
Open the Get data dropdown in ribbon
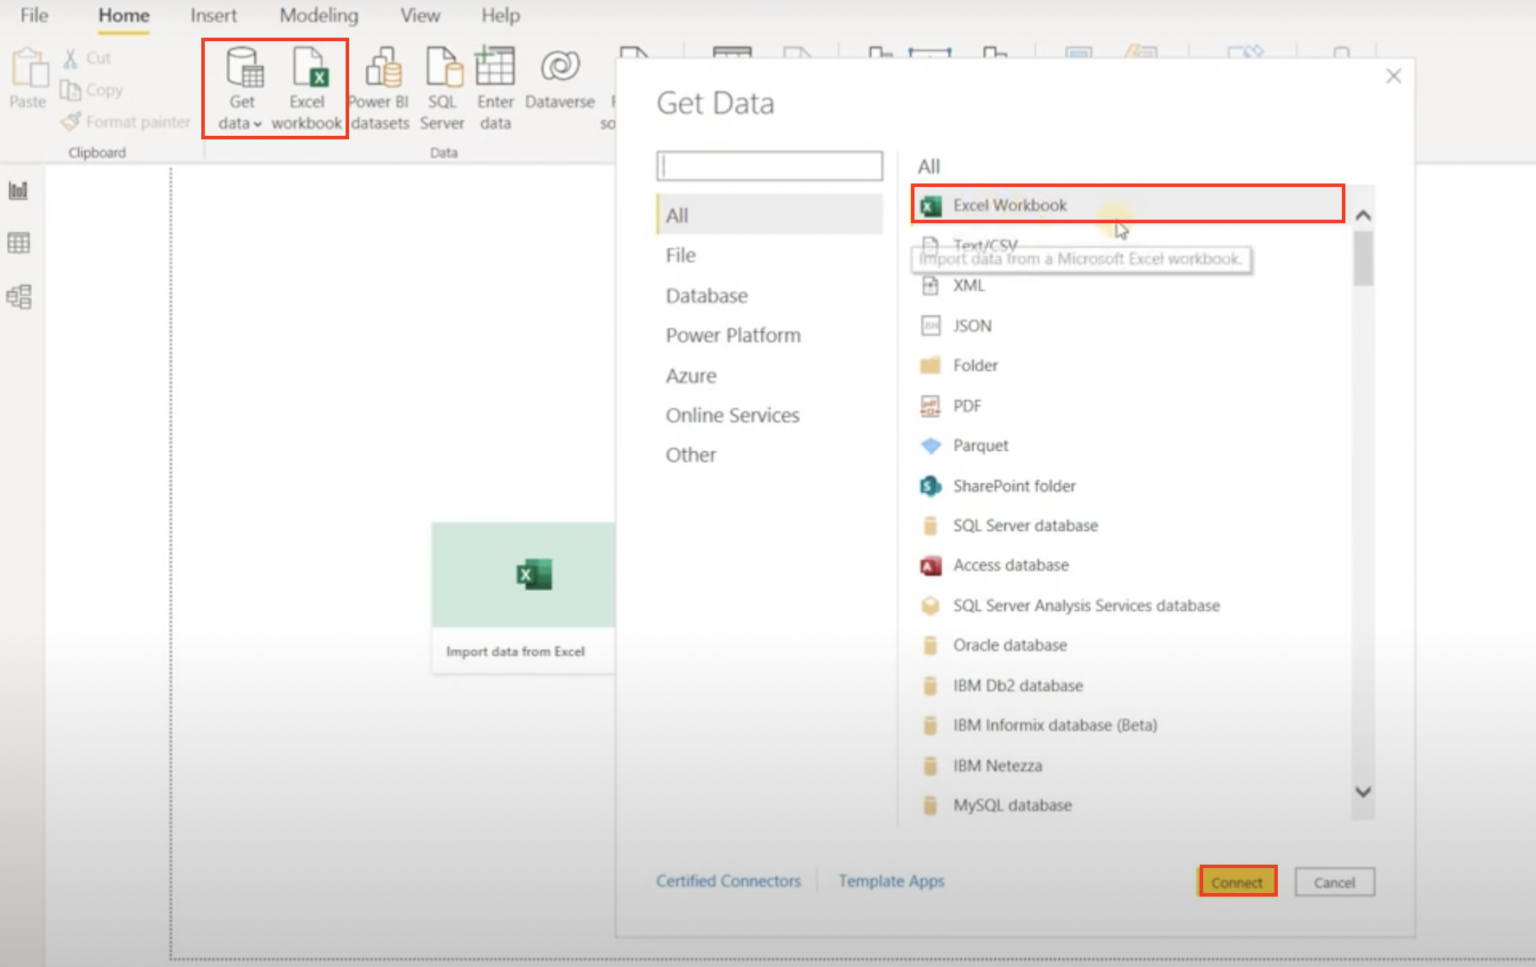(241, 88)
